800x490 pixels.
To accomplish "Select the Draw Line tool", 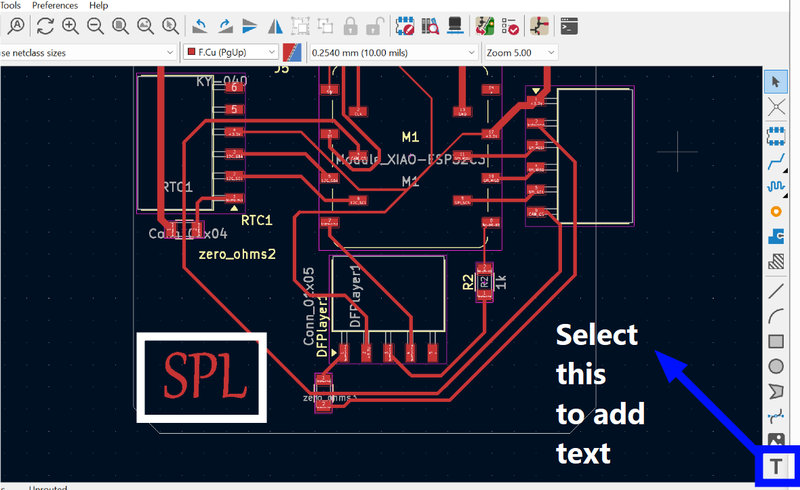I will [776, 291].
